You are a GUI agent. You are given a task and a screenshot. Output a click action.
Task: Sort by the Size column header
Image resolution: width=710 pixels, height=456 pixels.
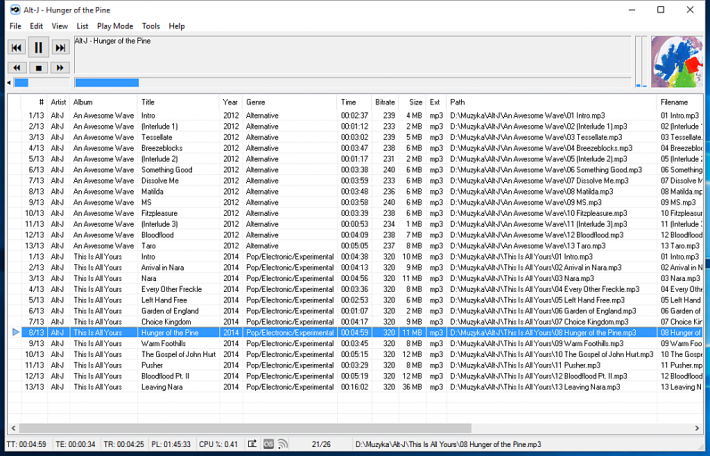[413, 102]
